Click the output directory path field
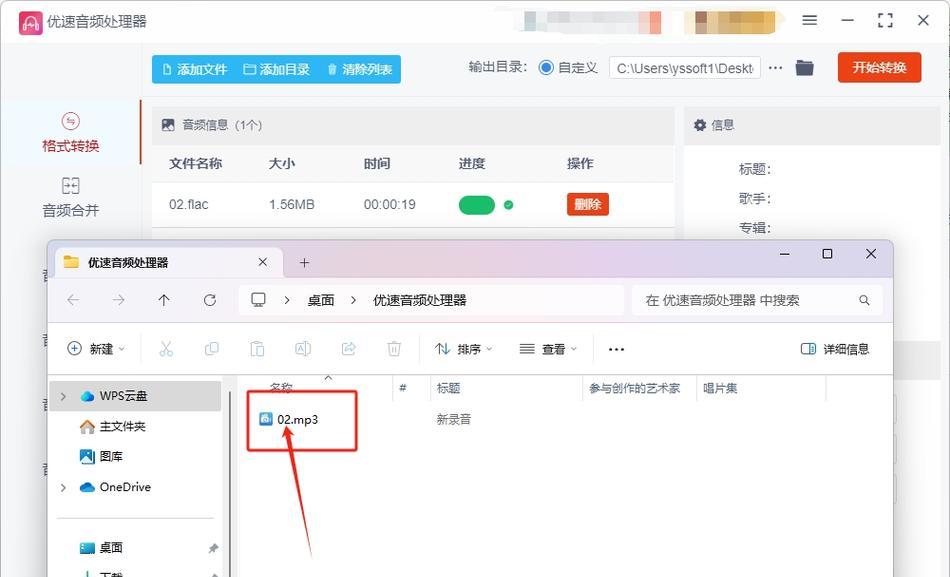The image size is (950, 577). click(x=685, y=68)
